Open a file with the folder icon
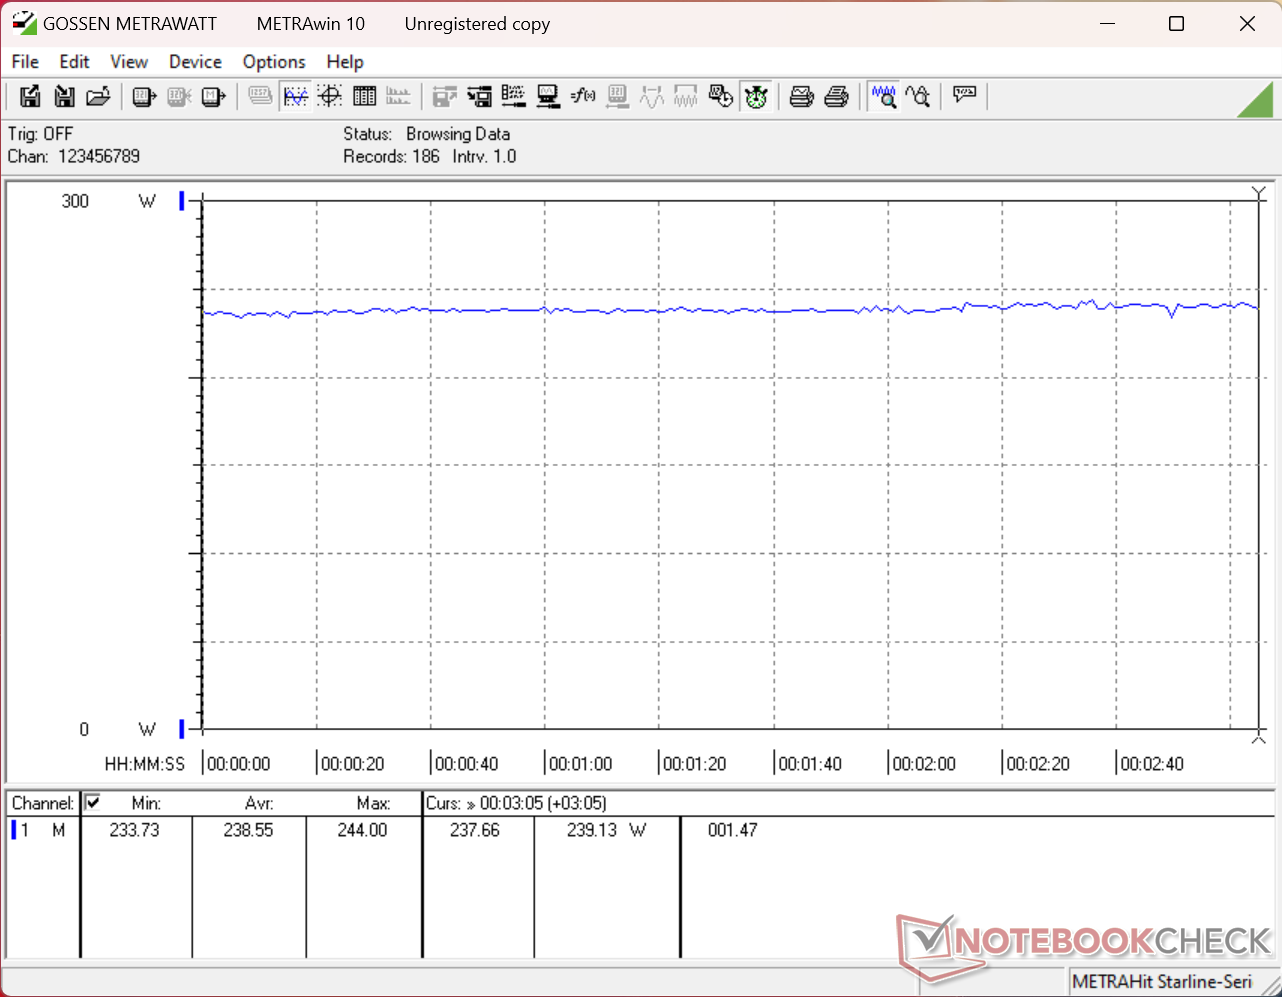This screenshot has height=997, width=1282. 98,96
